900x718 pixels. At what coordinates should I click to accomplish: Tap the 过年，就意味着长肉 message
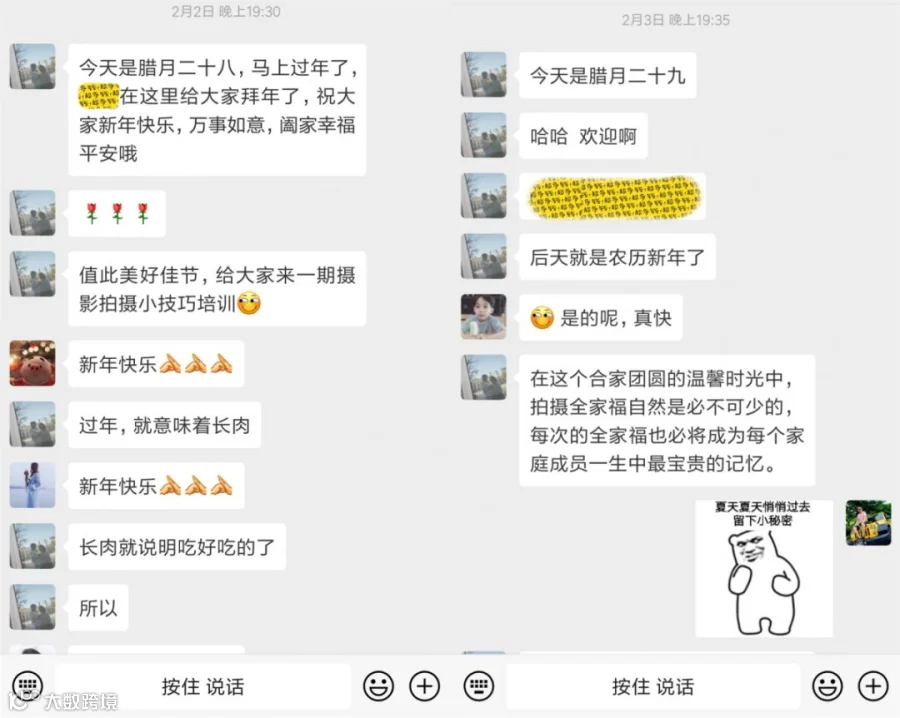[164, 425]
